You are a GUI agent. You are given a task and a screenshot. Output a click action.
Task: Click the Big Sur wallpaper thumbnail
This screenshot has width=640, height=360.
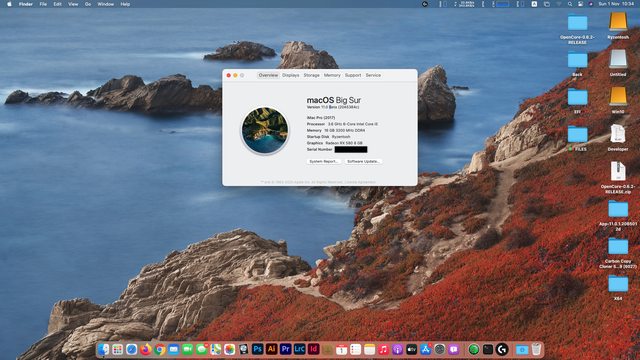tap(265, 130)
